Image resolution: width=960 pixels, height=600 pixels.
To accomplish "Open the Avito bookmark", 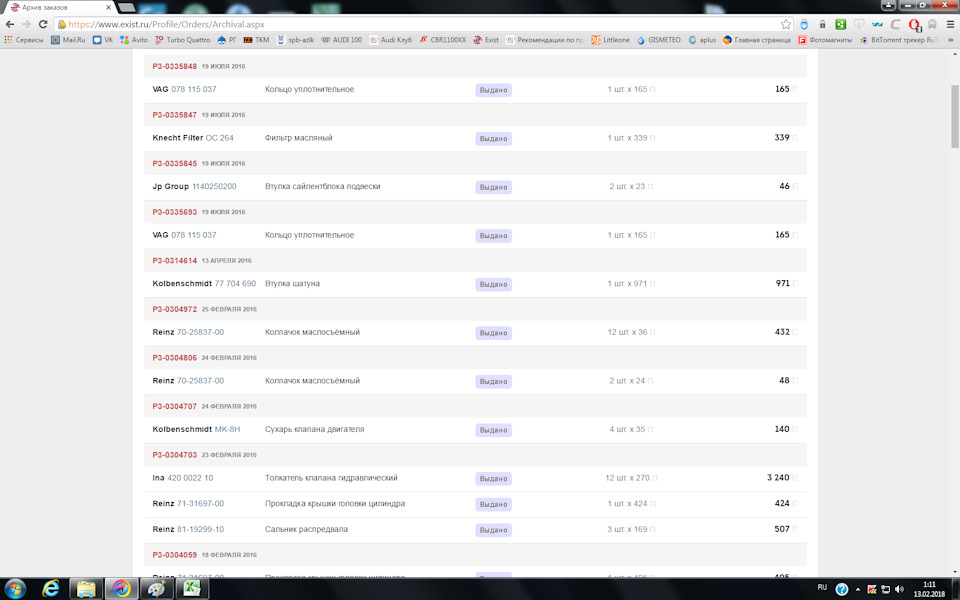I will [134, 40].
